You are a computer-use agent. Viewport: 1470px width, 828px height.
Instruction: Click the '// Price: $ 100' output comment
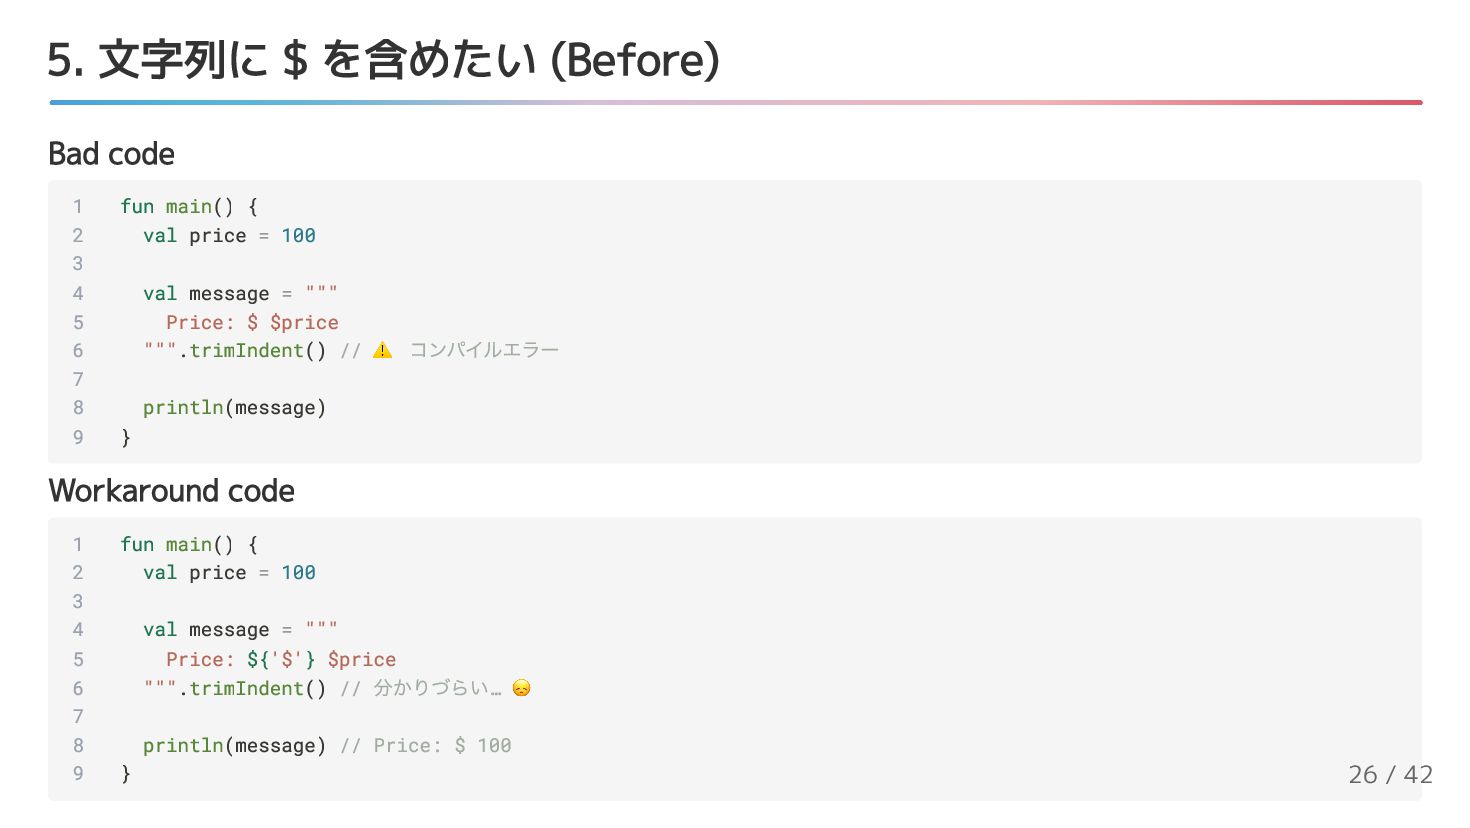pos(426,746)
